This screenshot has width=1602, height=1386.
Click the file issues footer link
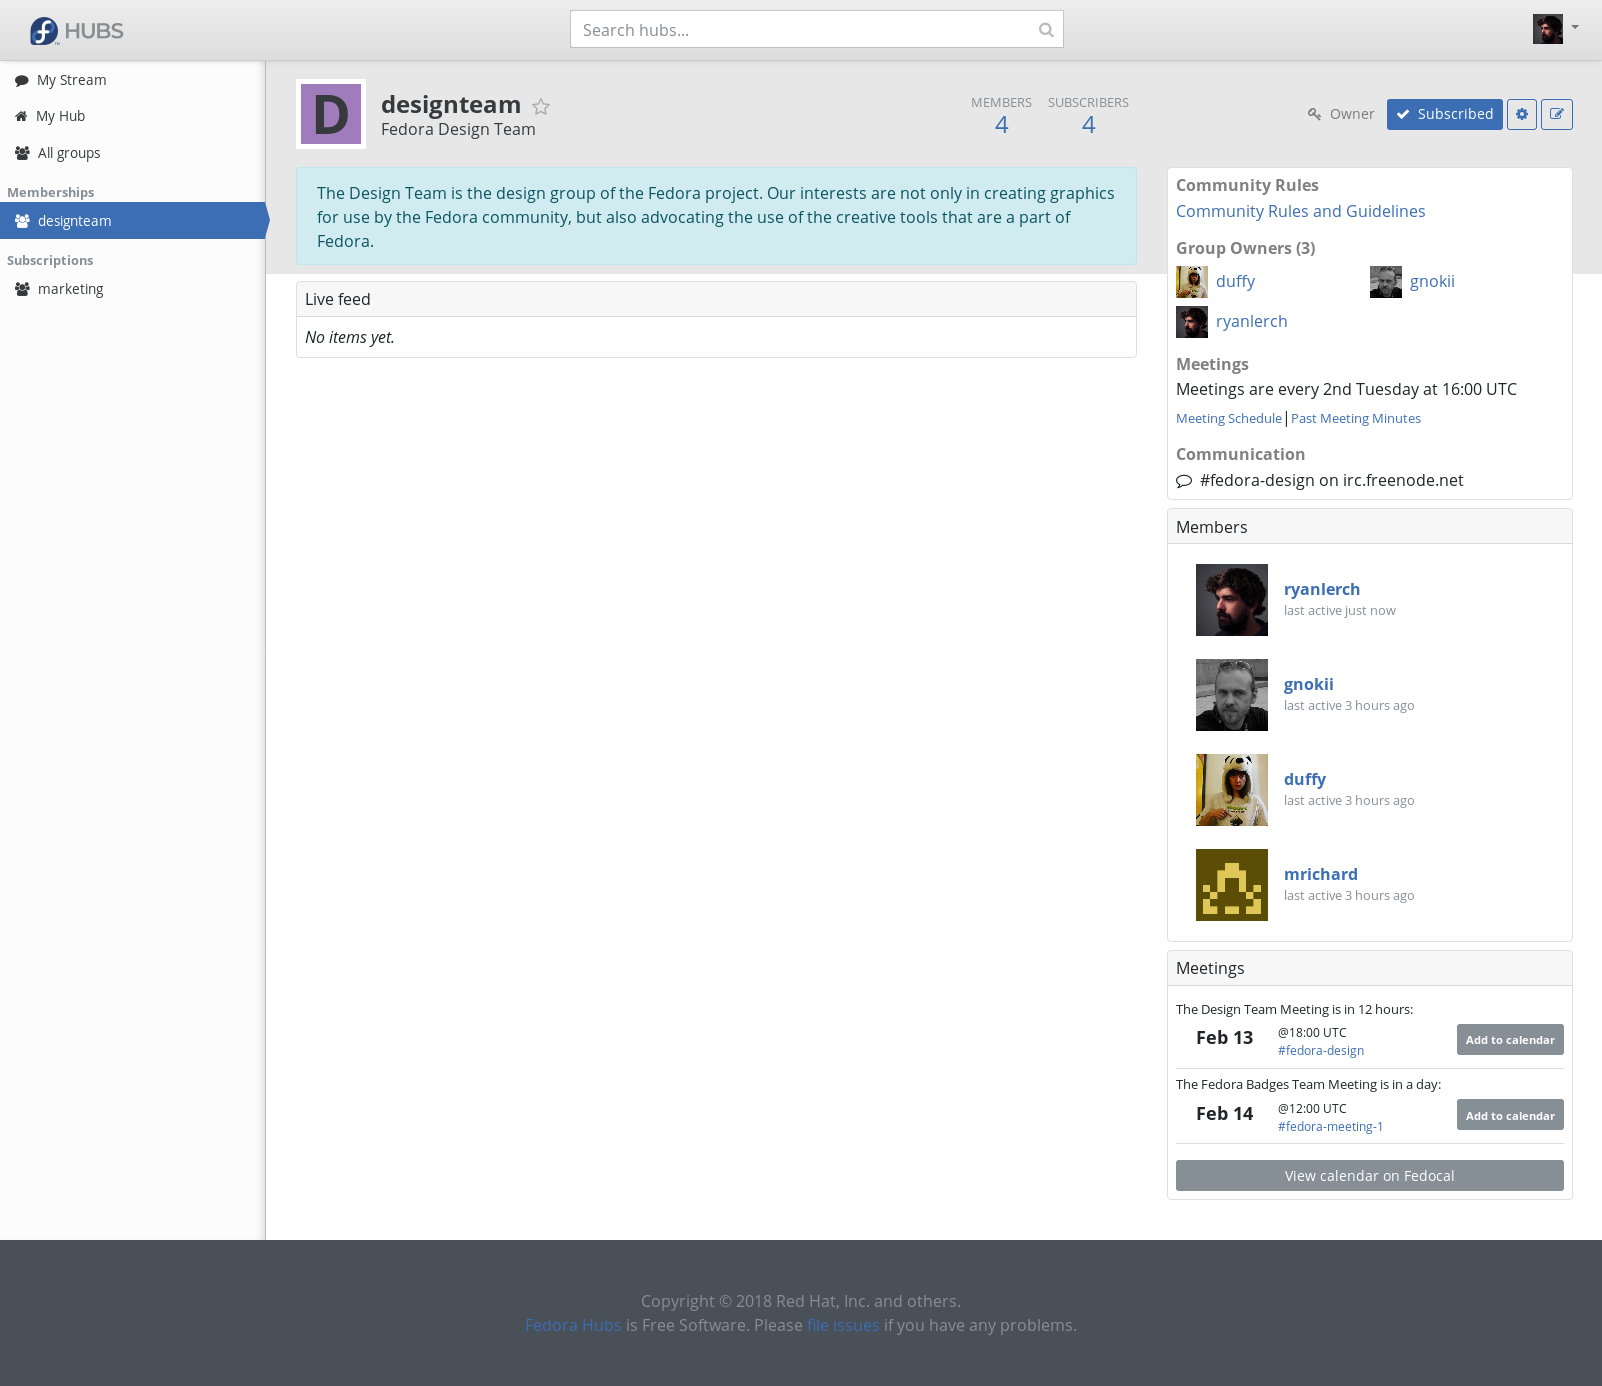click(x=843, y=1325)
